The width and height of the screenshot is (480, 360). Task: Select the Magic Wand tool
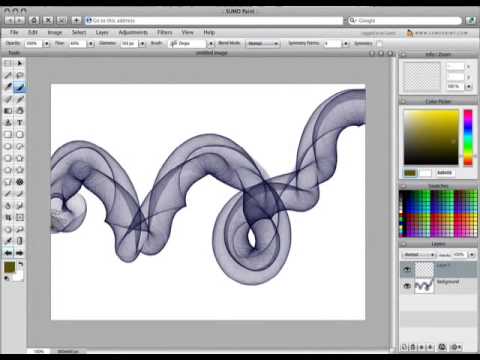coord(8,75)
